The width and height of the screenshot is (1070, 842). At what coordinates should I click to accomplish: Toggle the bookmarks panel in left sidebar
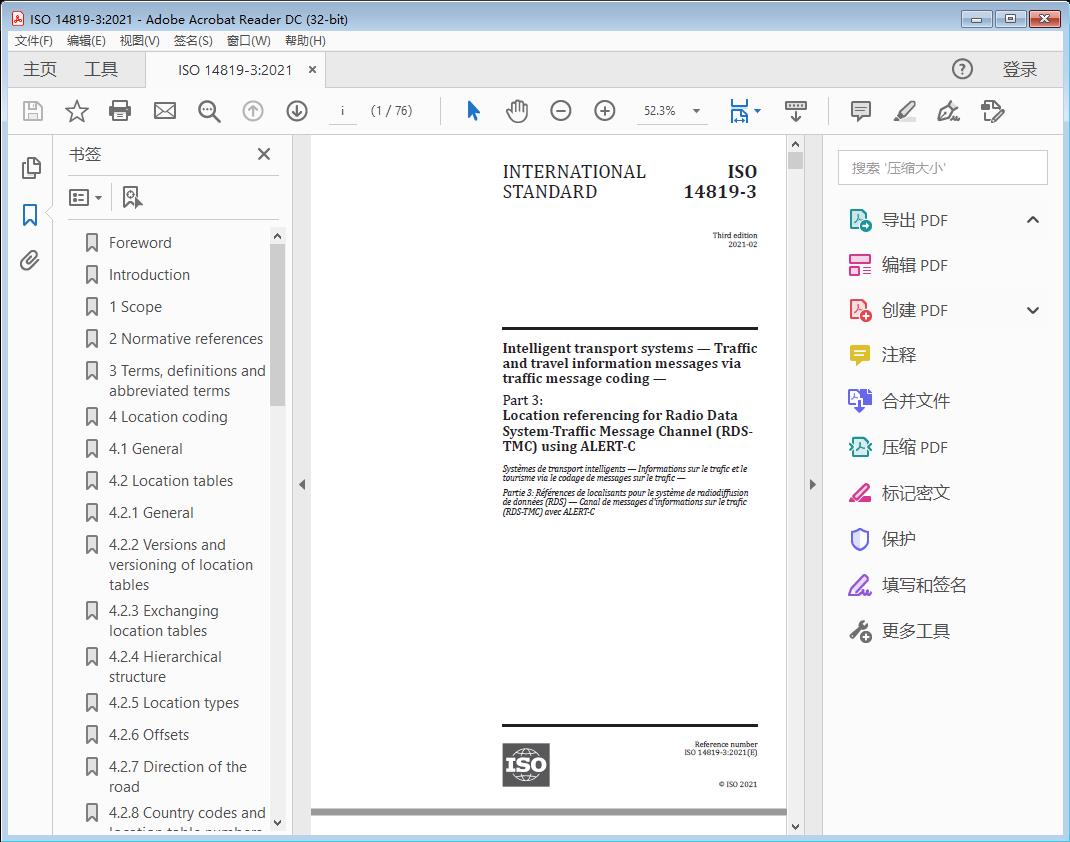pos(30,214)
